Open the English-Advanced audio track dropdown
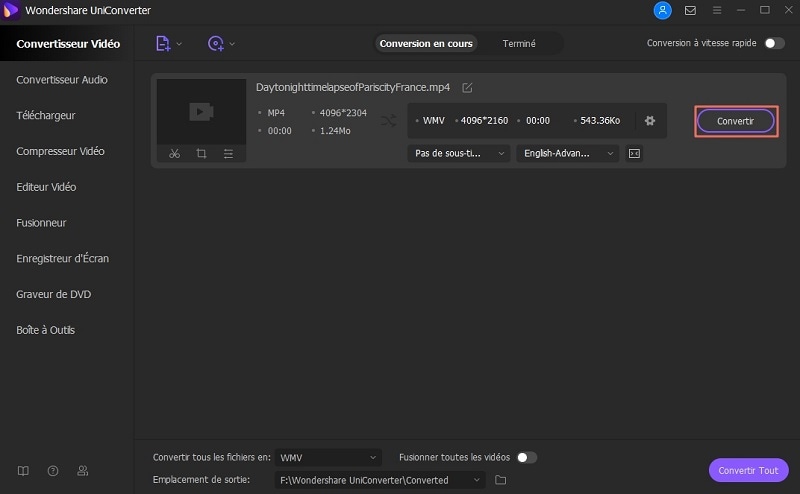This screenshot has width=800, height=494. click(x=568, y=154)
